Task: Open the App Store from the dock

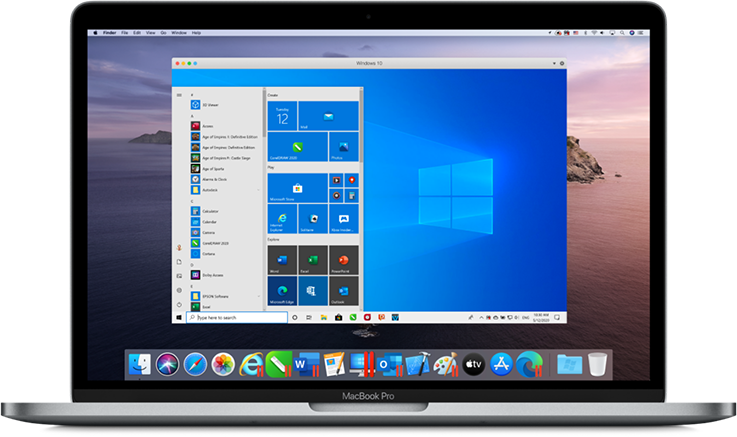Action: click(502, 365)
